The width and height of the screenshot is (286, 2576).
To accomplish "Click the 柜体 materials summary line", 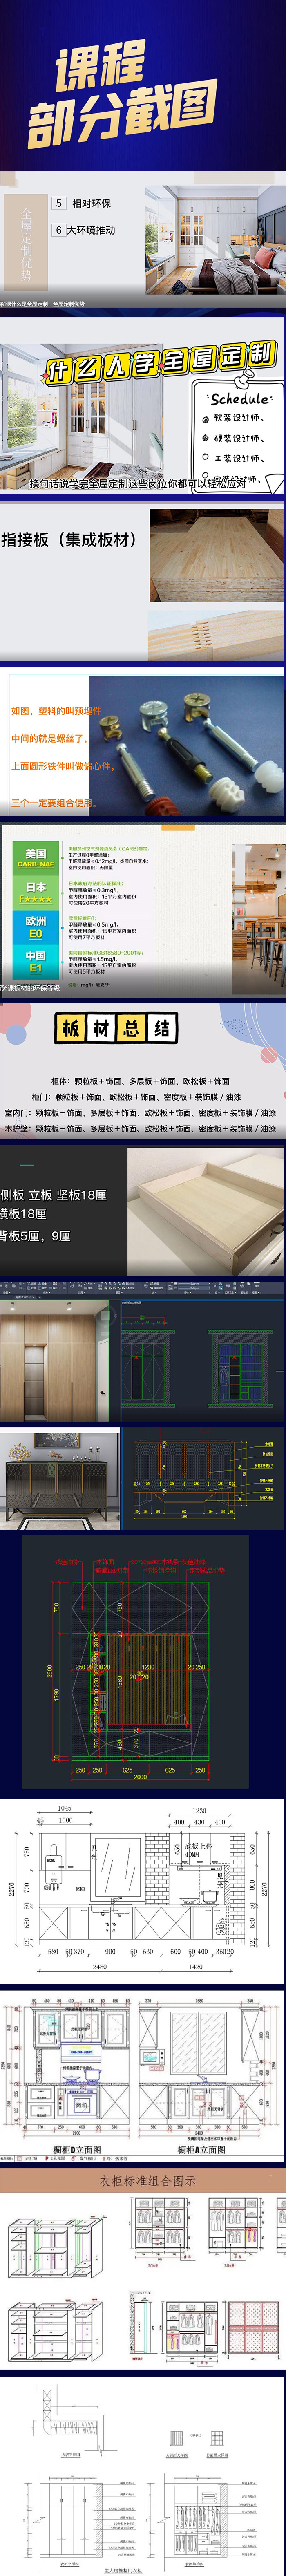I will click(140, 1081).
